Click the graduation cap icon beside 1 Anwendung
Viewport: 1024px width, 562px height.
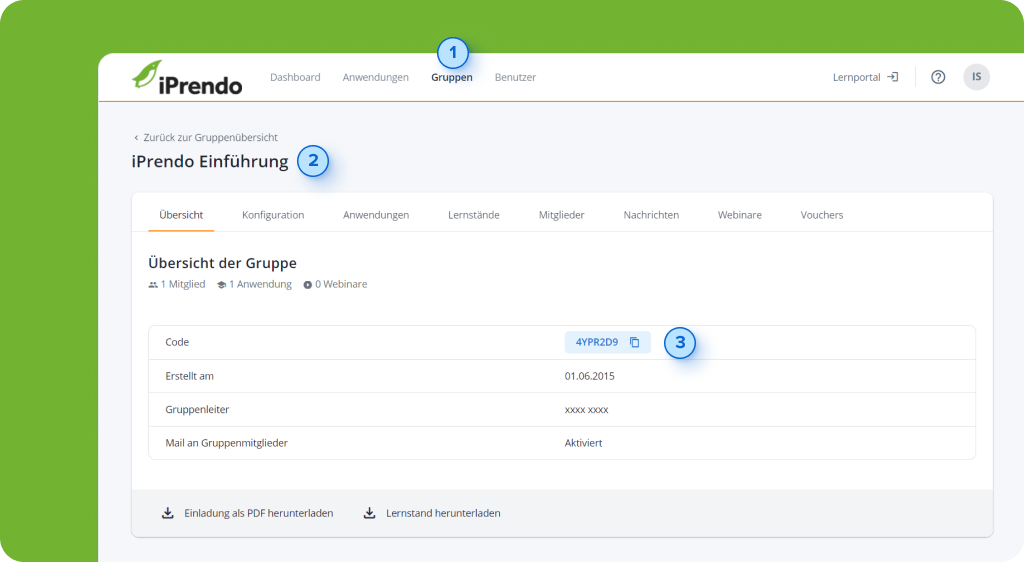(x=221, y=285)
